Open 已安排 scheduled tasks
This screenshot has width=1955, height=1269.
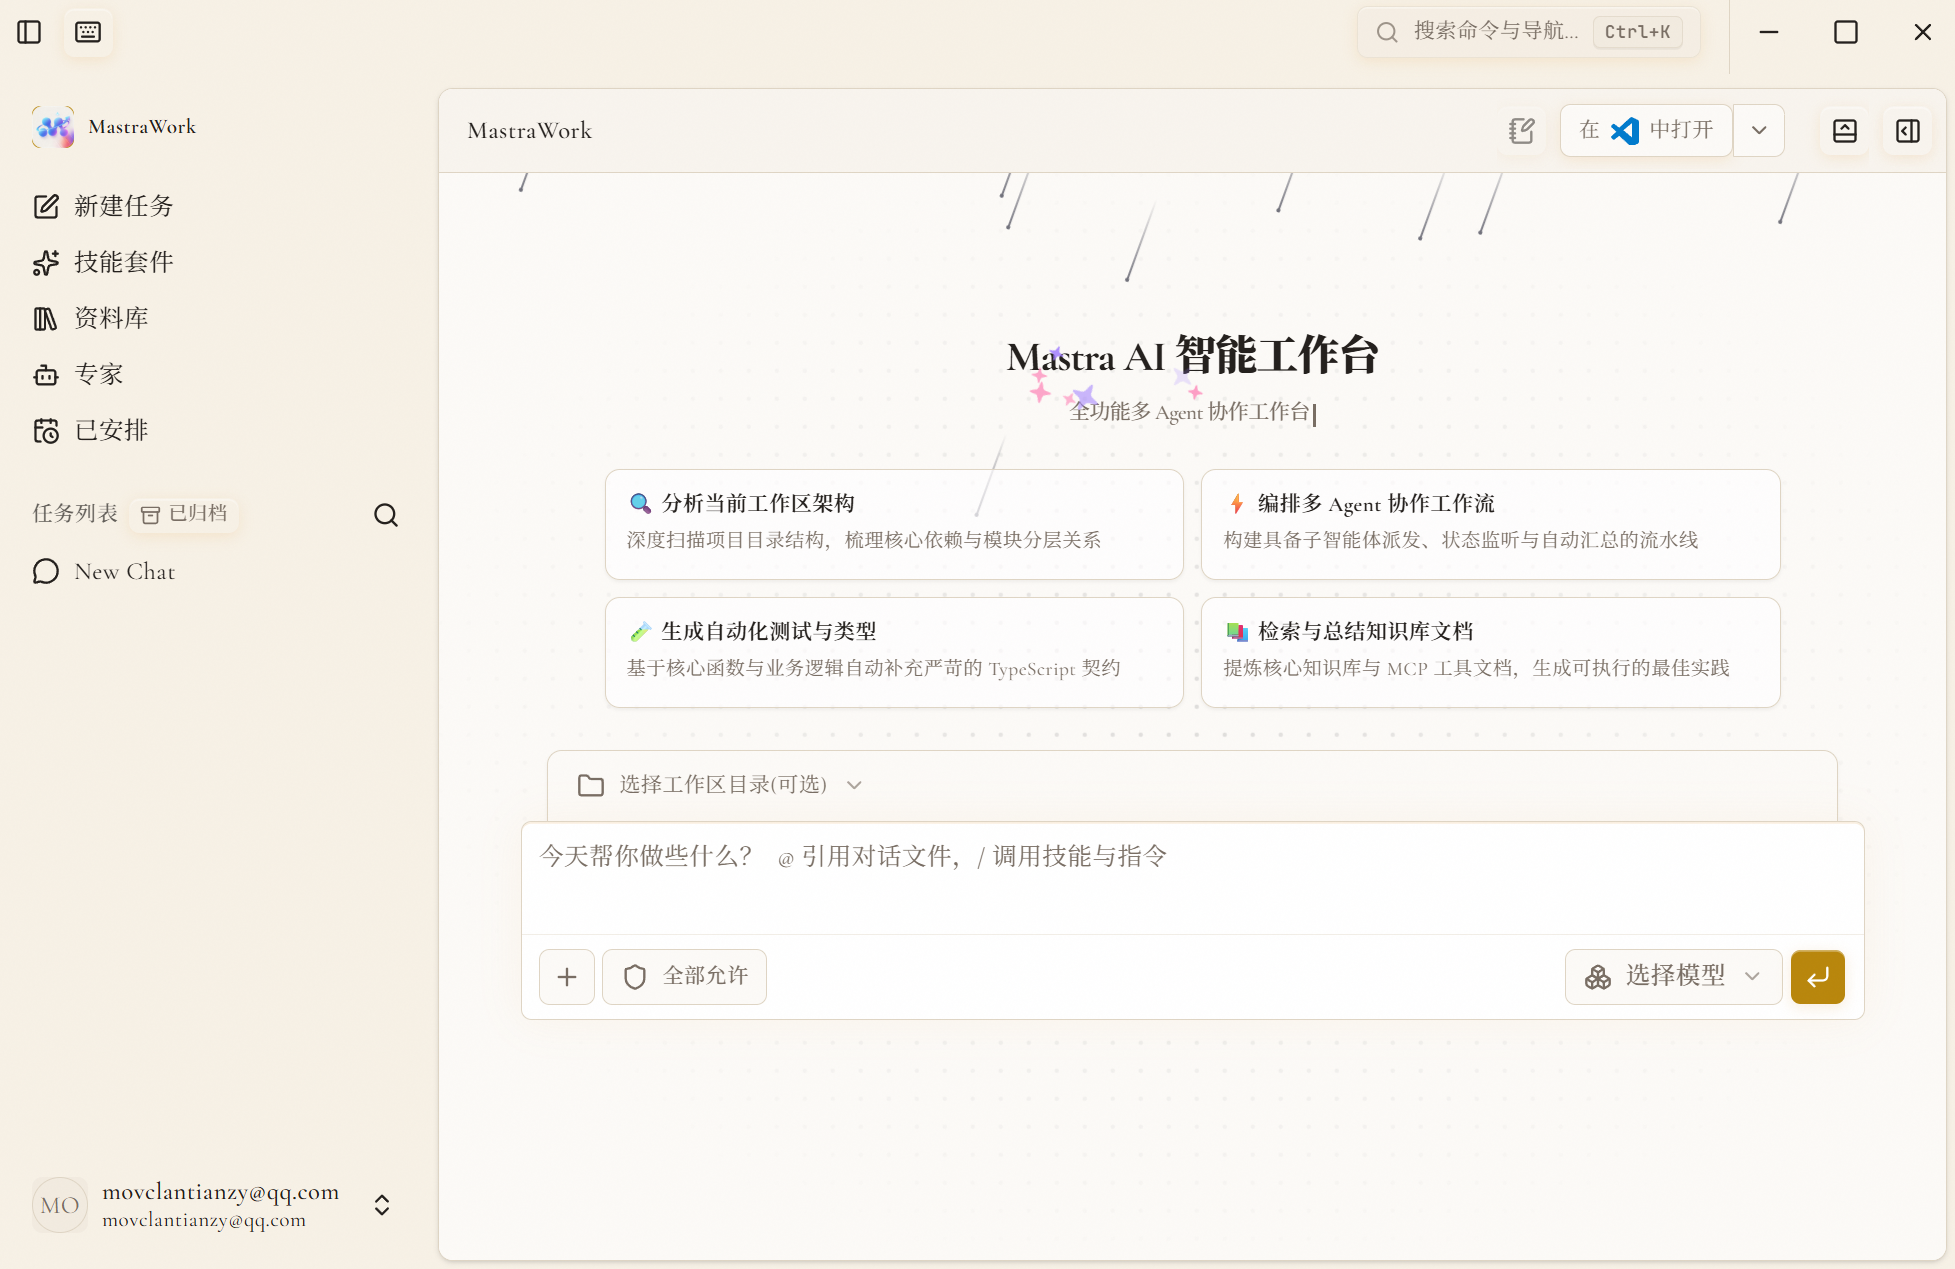[x=92, y=430]
